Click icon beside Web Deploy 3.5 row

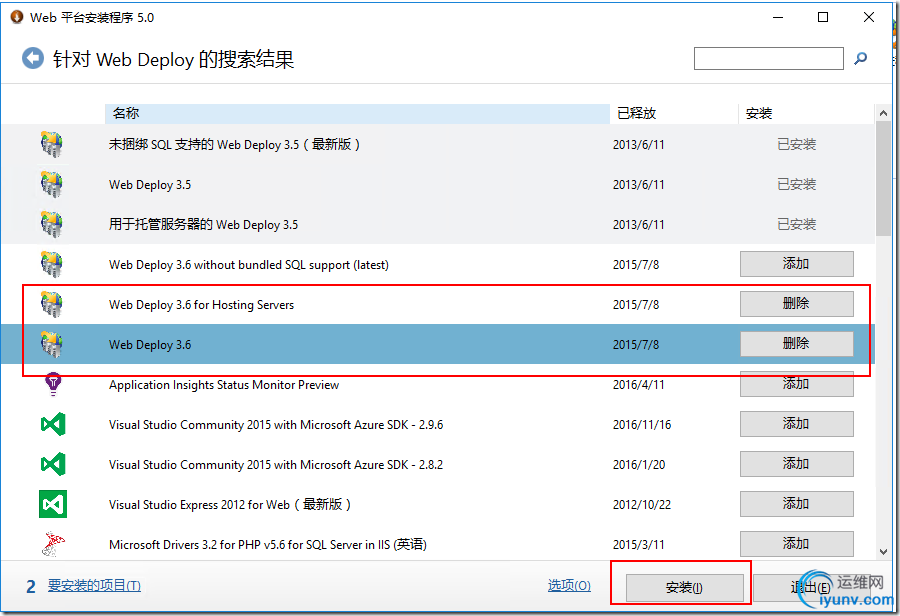pyautogui.click(x=52, y=184)
